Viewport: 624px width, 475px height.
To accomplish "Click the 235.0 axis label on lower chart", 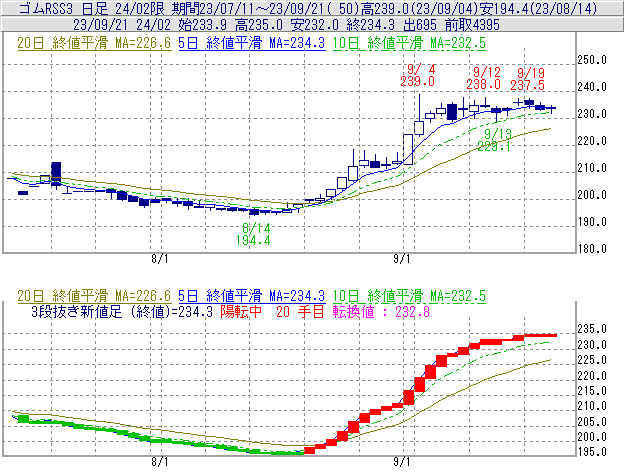I will (592, 329).
